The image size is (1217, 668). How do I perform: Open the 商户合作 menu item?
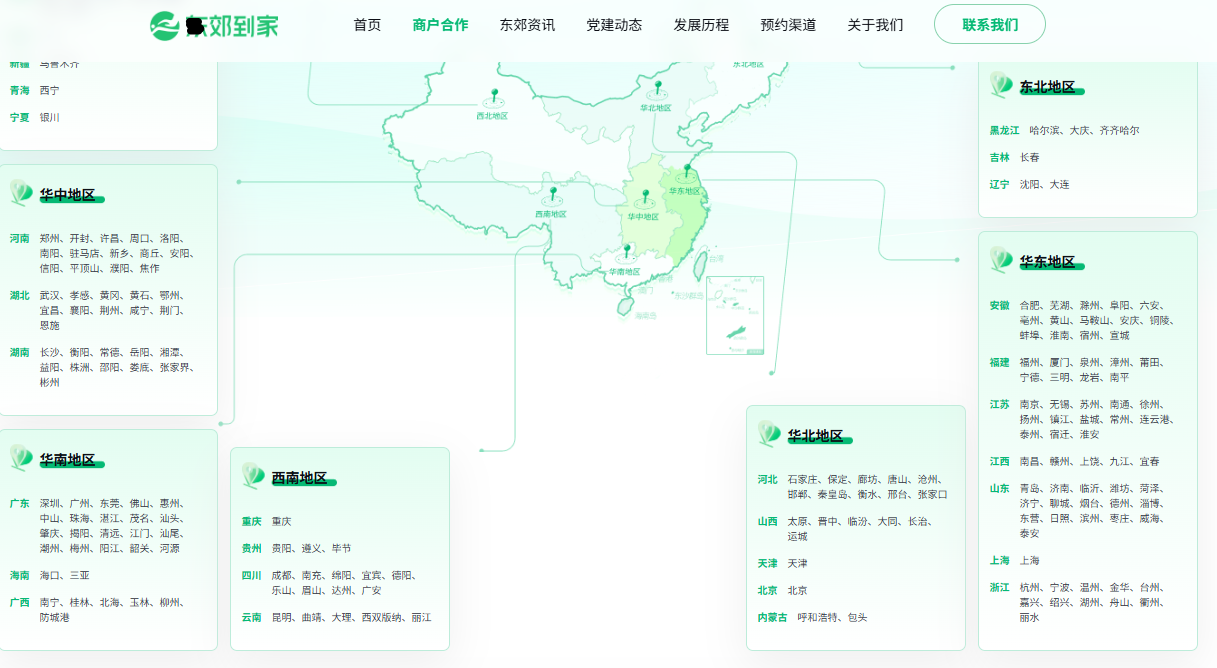(440, 25)
